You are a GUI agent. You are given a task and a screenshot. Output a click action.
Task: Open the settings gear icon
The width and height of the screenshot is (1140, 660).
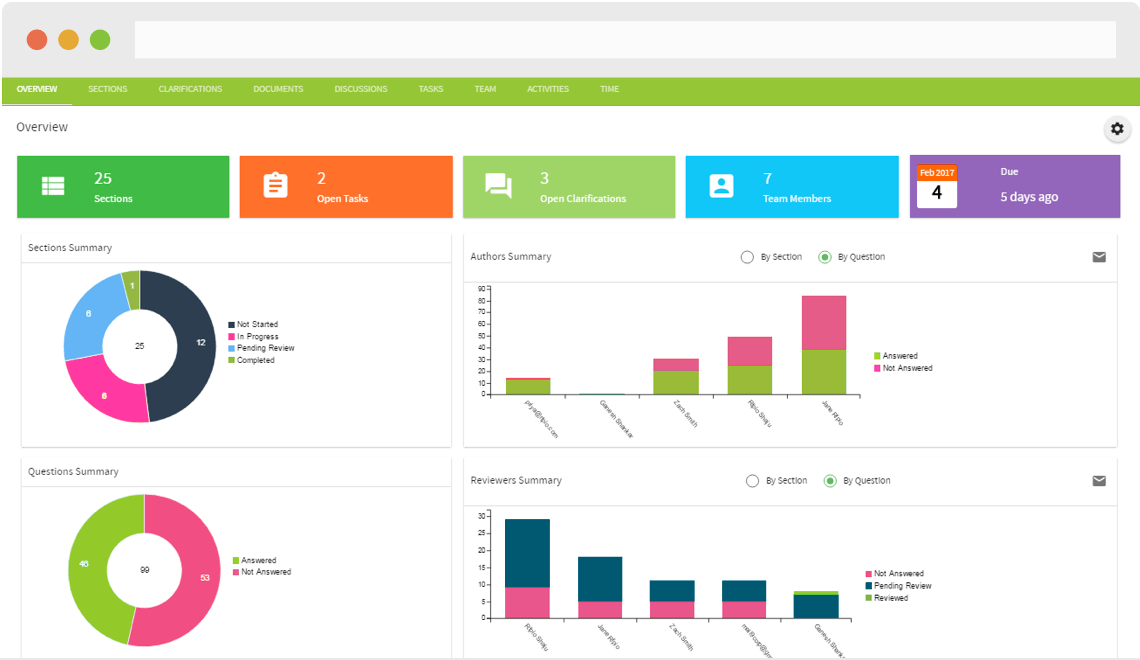pos(1117,129)
